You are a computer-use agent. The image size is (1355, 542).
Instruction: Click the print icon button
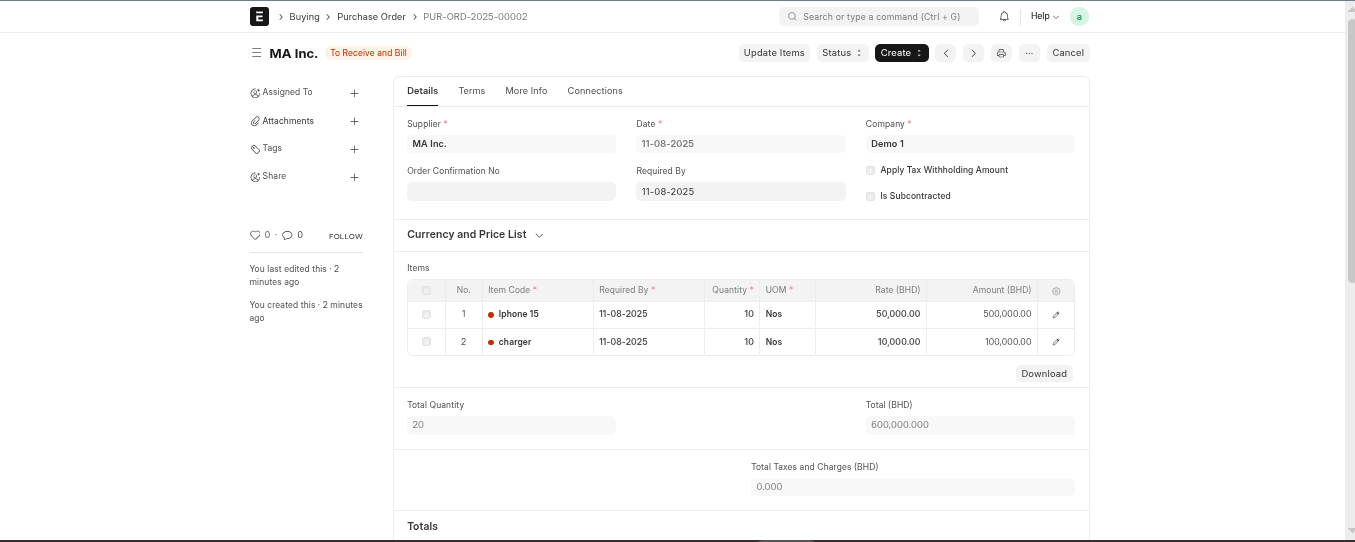(x=1001, y=53)
